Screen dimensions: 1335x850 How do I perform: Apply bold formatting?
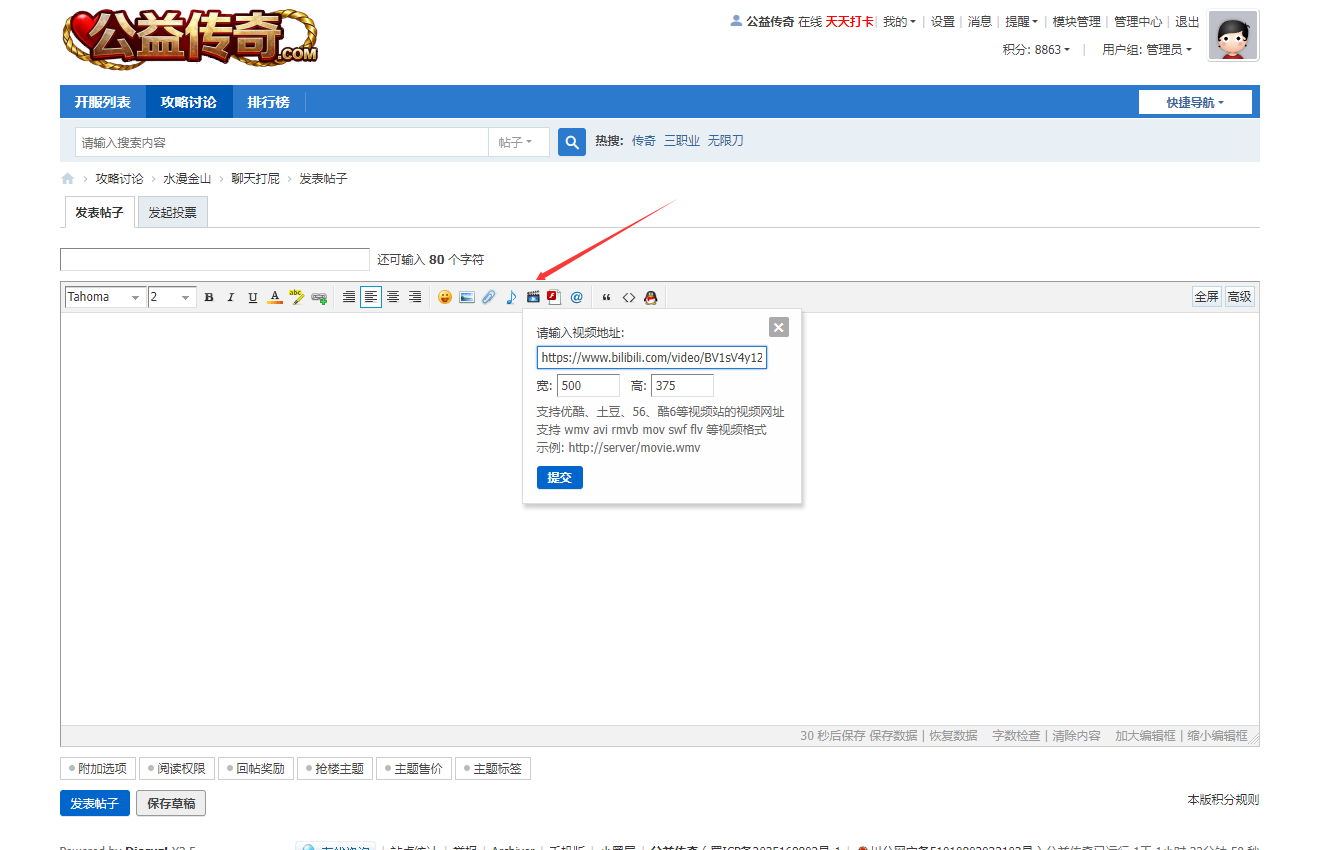208,296
